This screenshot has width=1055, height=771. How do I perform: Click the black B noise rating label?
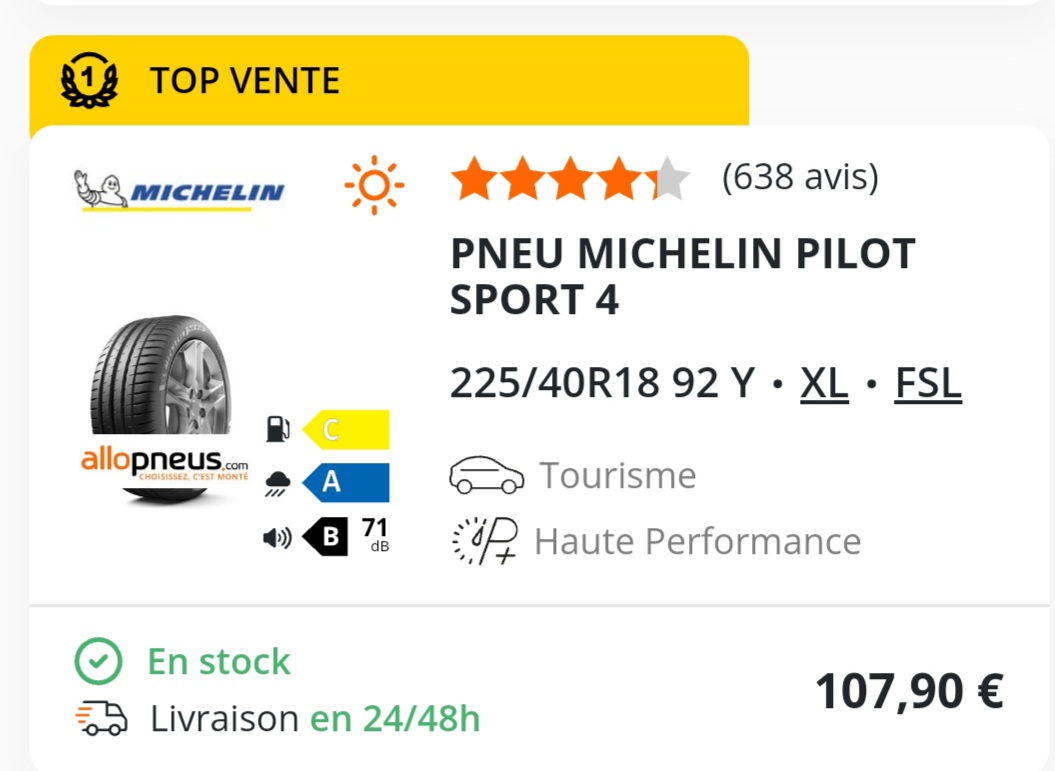[x=326, y=536]
